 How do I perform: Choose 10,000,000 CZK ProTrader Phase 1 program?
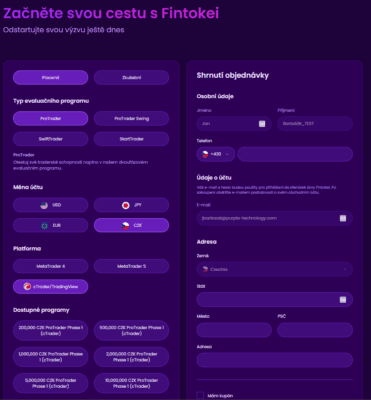tap(131, 383)
